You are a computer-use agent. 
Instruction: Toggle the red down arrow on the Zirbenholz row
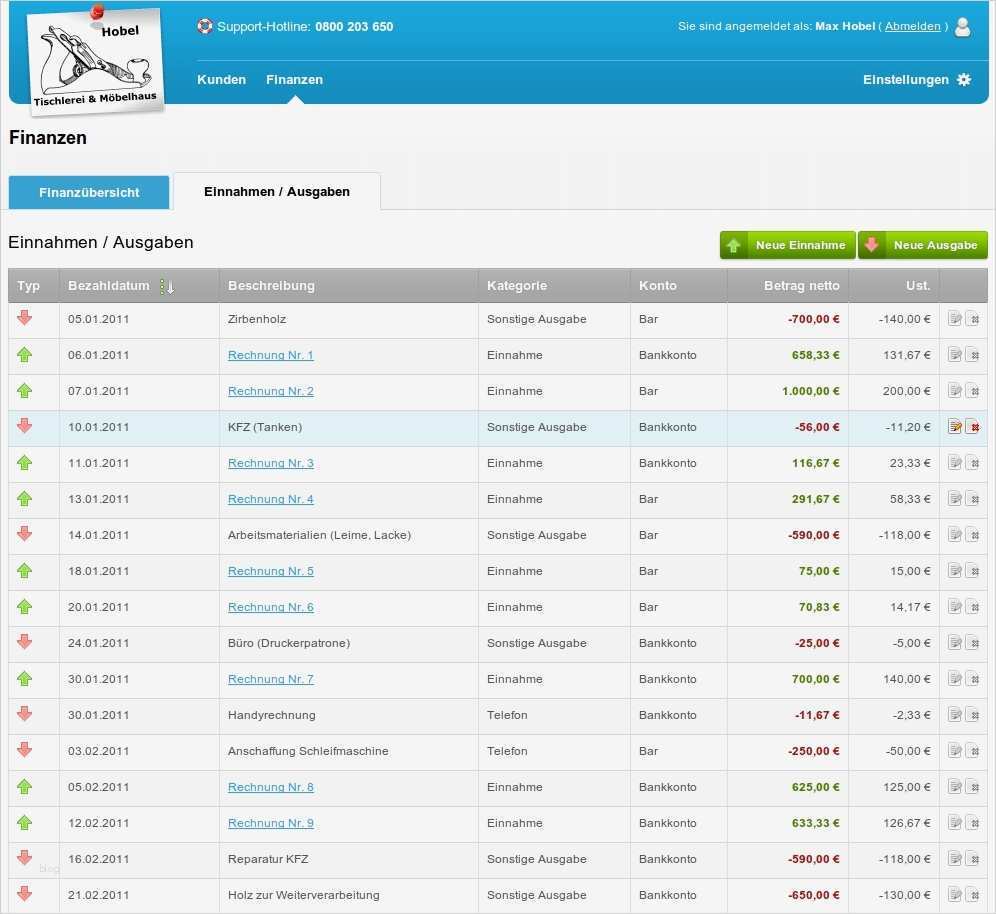(24, 319)
